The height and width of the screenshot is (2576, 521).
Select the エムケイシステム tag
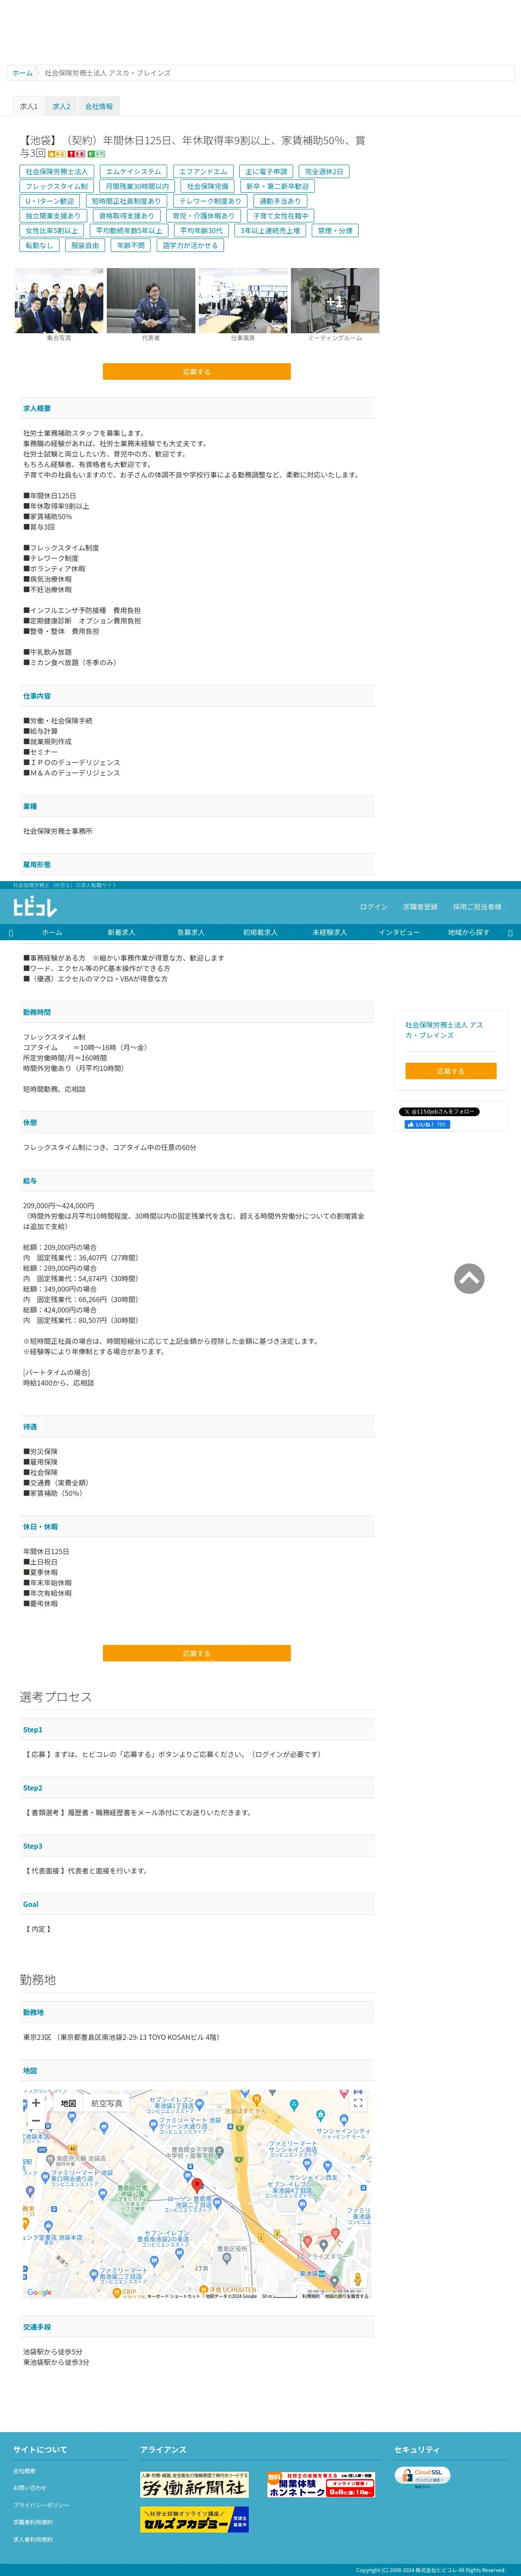click(x=133, y=172)
